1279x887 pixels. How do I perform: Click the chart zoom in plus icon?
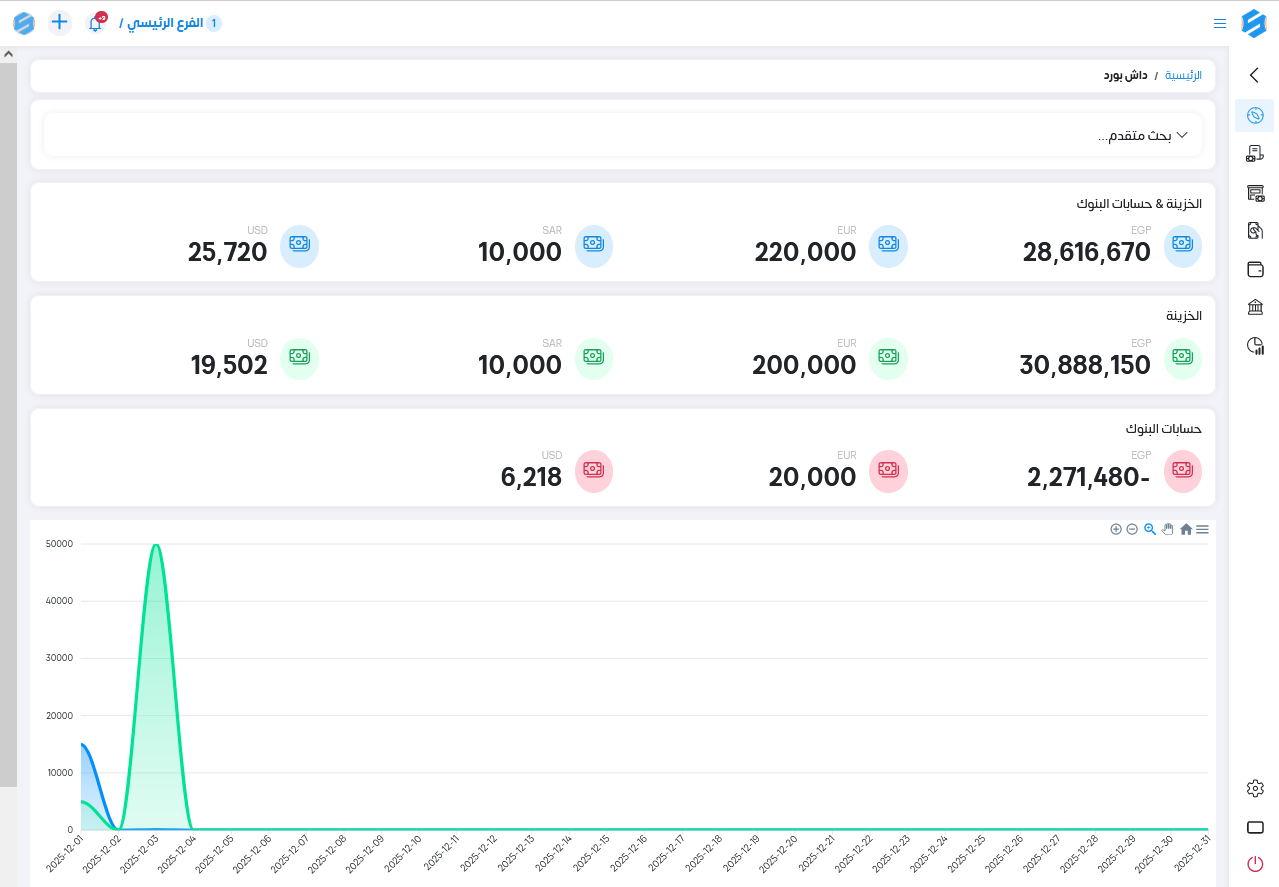1116,529
